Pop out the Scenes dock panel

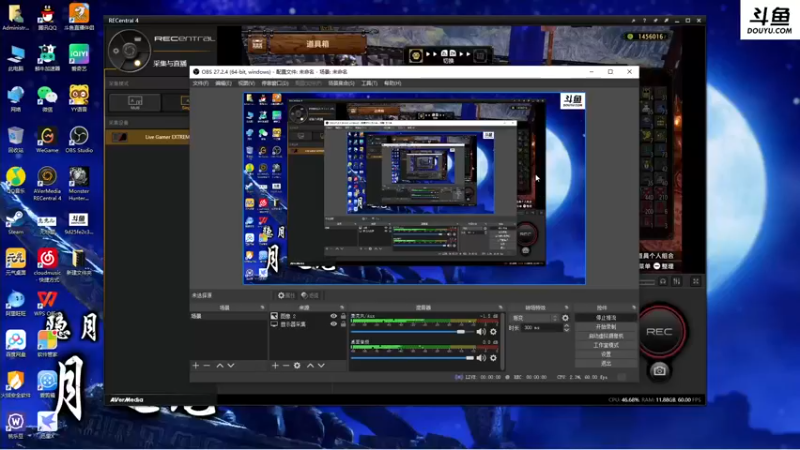(262, 308)
